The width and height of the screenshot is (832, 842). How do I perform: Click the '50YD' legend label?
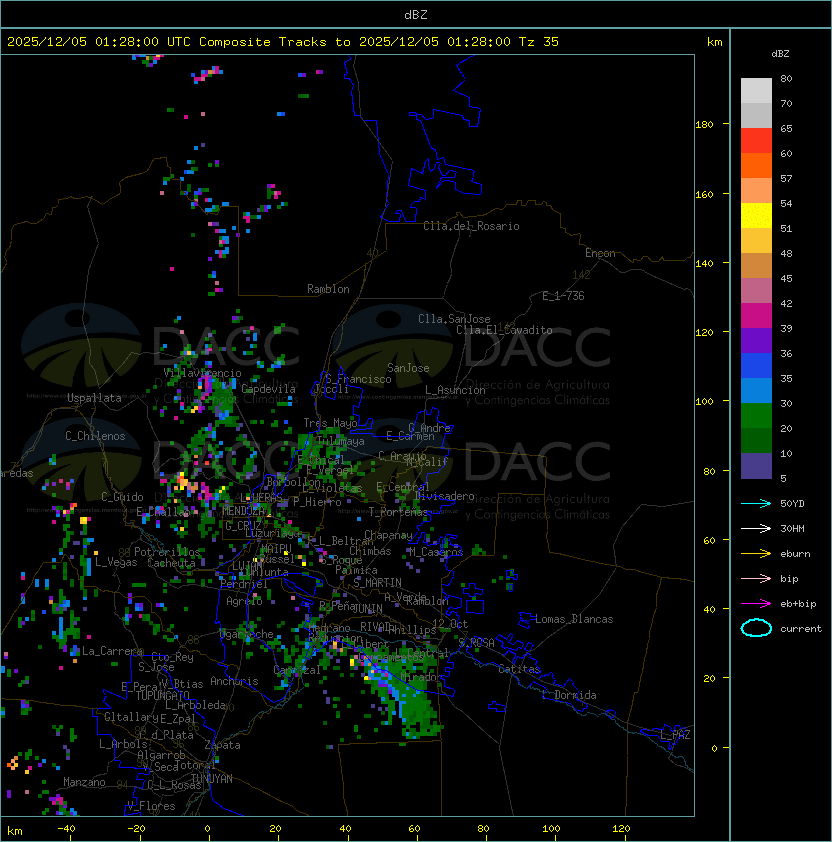[x=792, y=504]
